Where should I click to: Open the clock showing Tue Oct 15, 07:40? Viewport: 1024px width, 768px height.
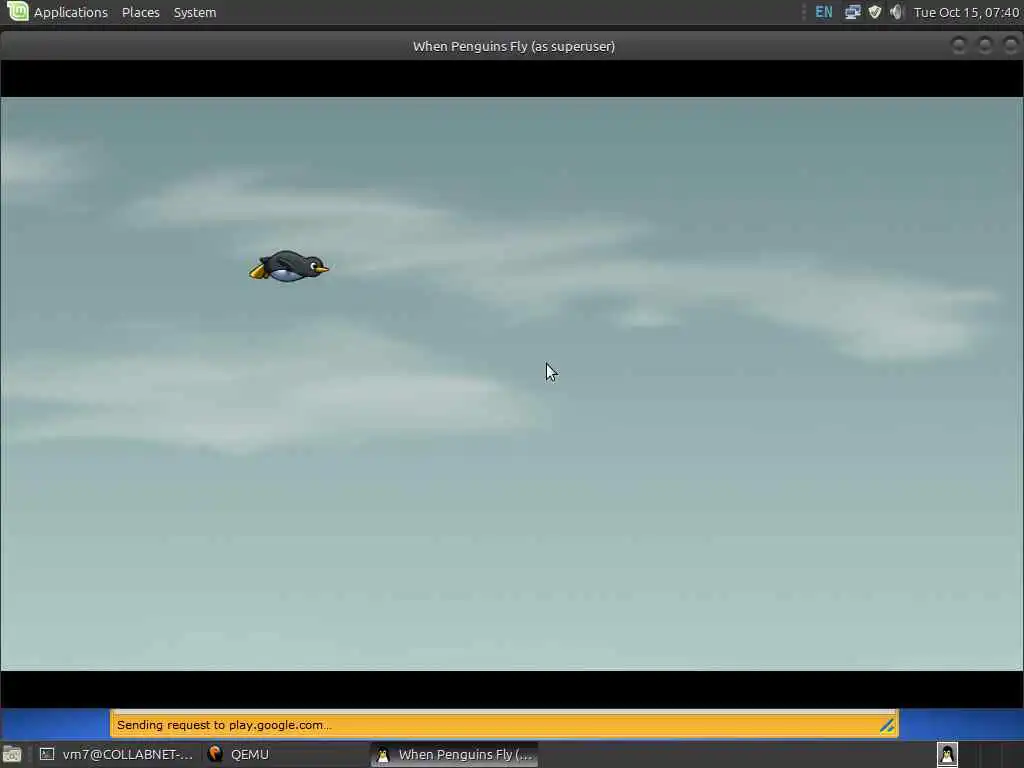pyautogui.click(x=966, y=12)
